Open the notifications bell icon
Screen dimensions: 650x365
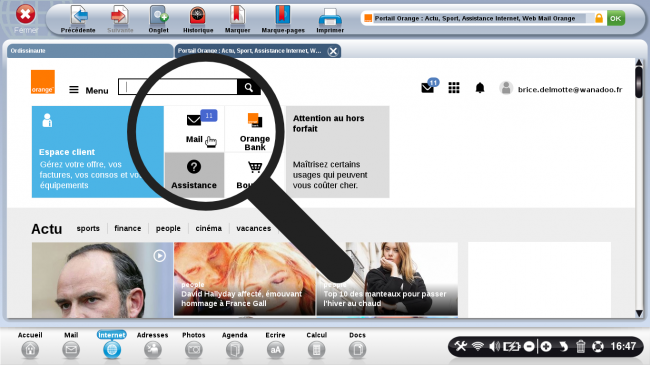click(480, 88)
